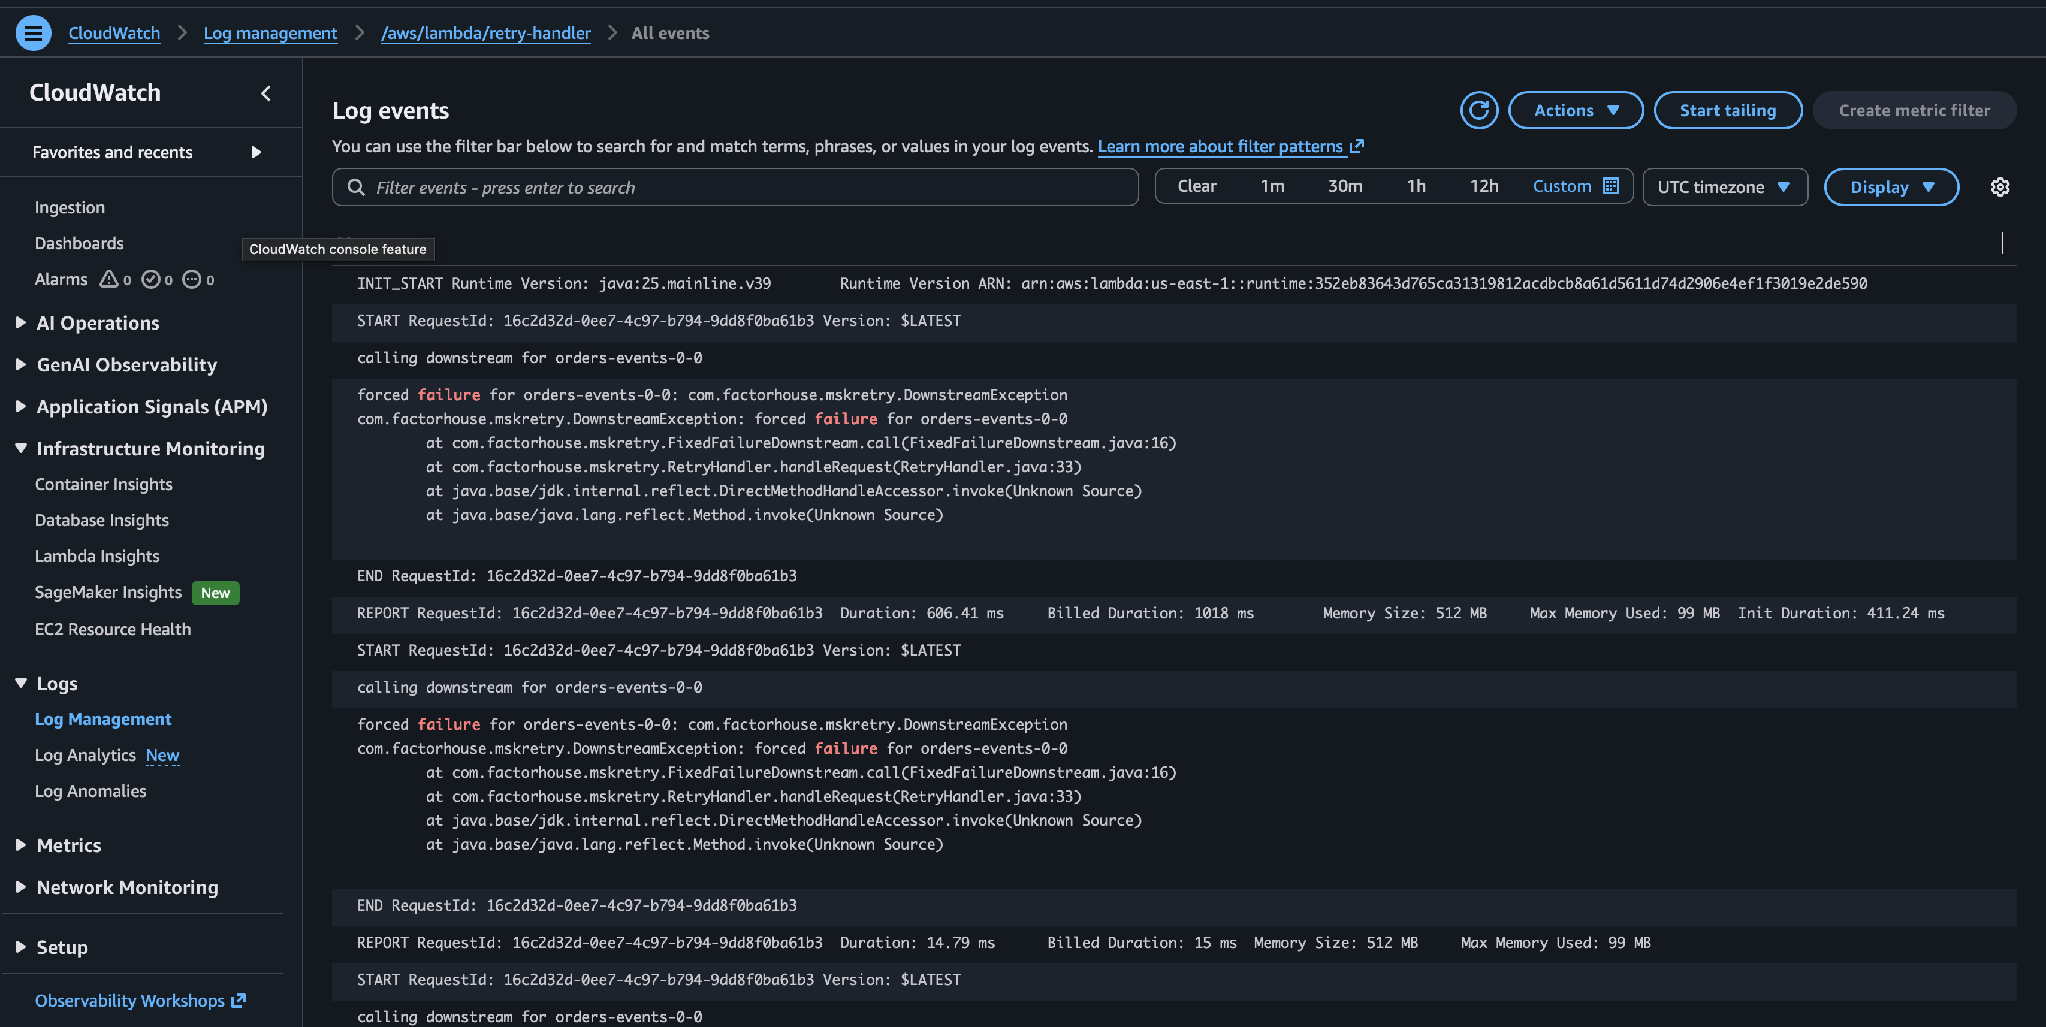Open log events settings gear icon
Screen dimensions: 2046x1027
(x=2000, y=187)
